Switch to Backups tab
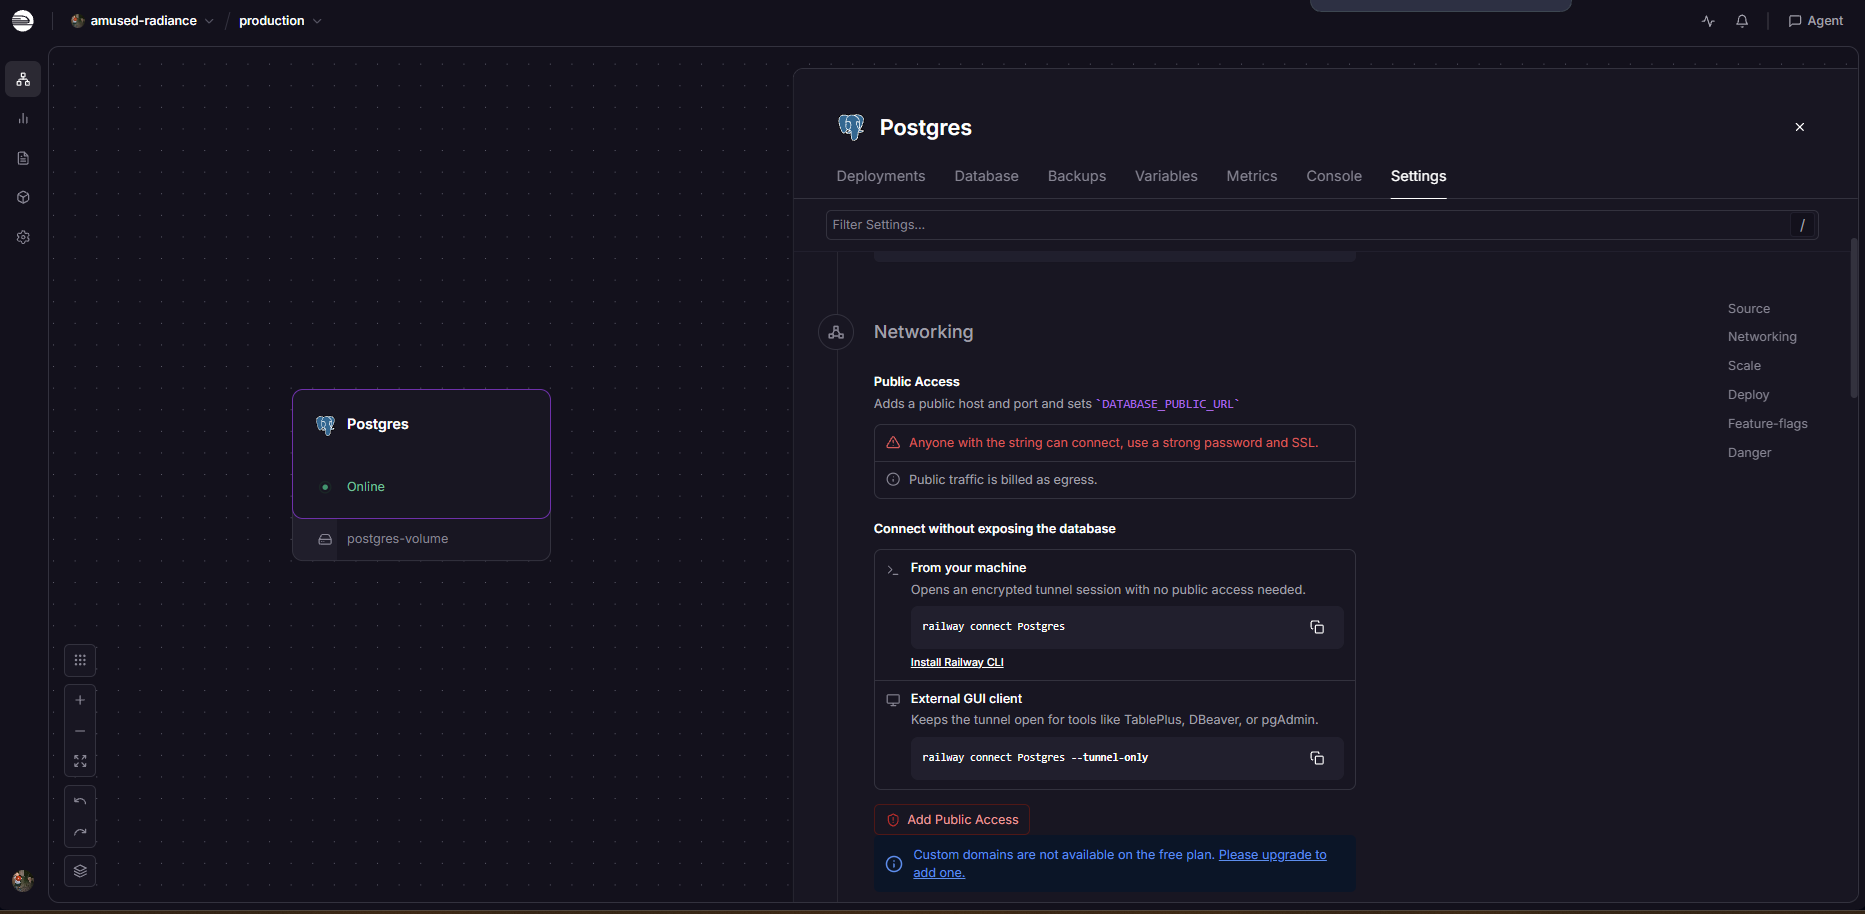 pos(1077,176)
